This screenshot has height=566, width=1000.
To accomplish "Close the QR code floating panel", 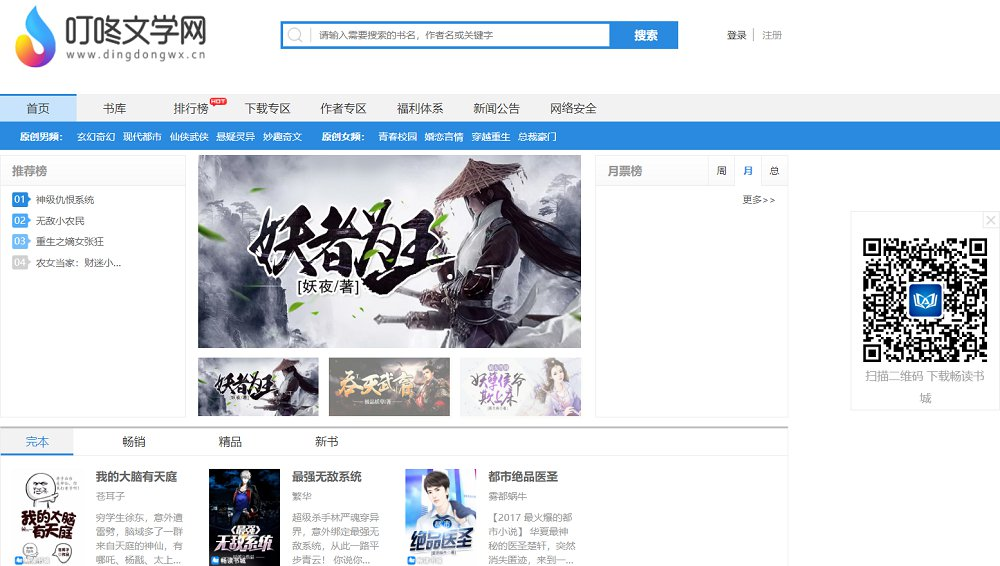I will pos(990,220).
